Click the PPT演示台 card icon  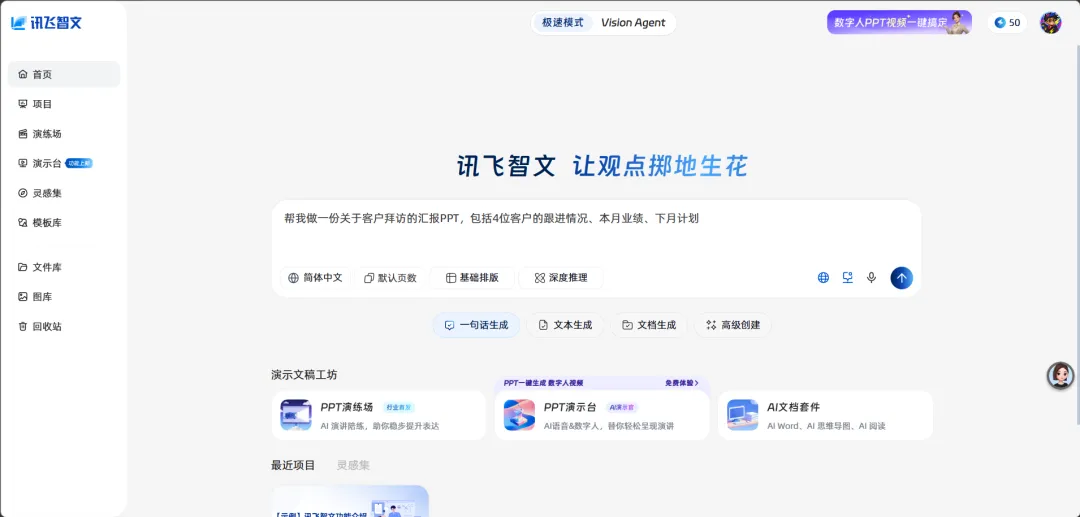pos(519,415)
